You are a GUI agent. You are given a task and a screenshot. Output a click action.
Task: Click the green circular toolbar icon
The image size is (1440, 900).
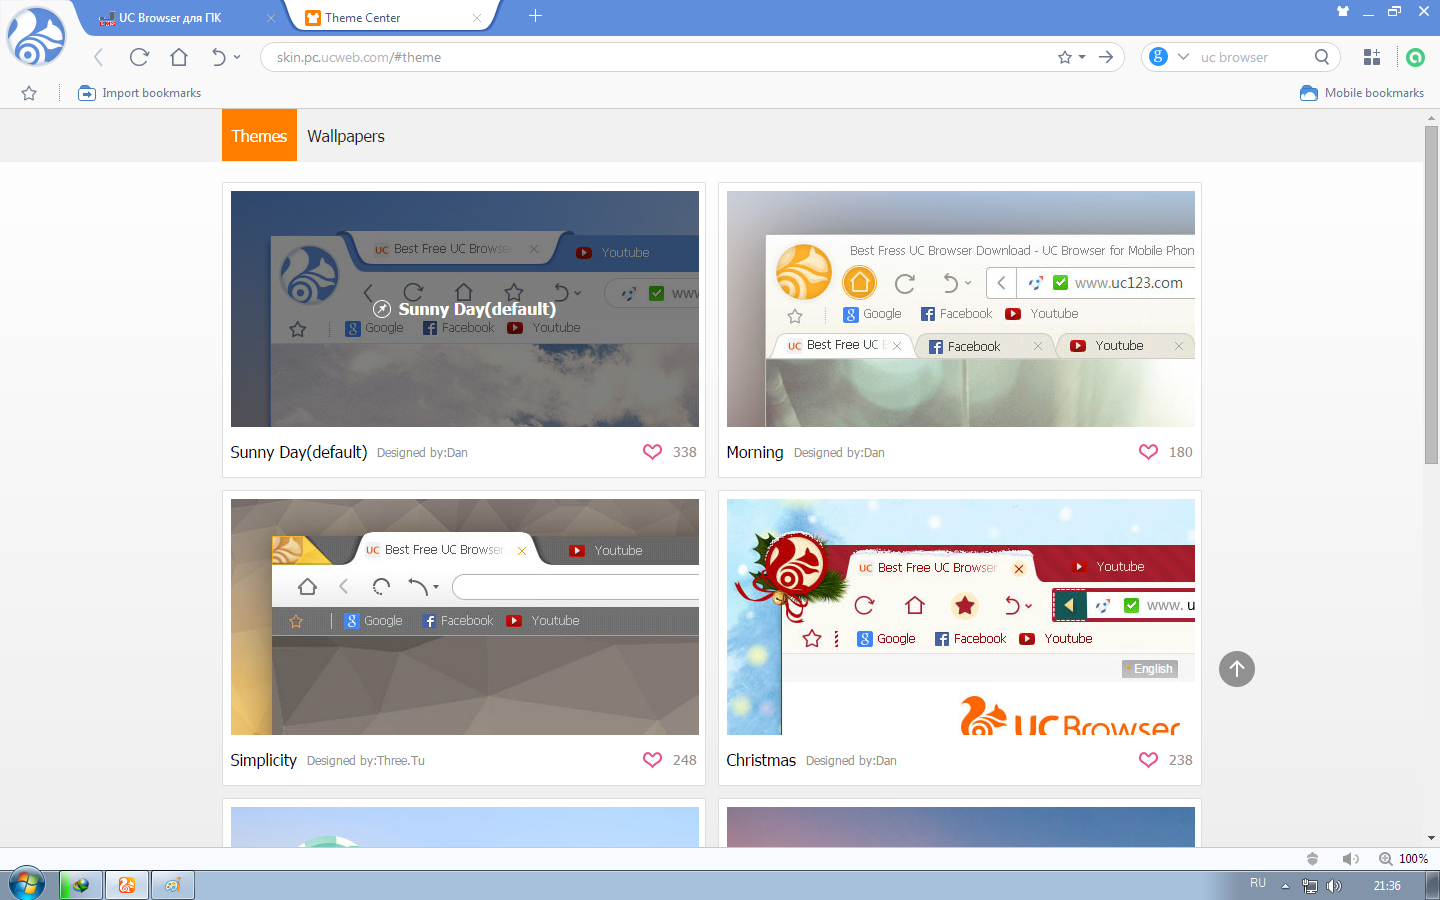point(1415,57)
